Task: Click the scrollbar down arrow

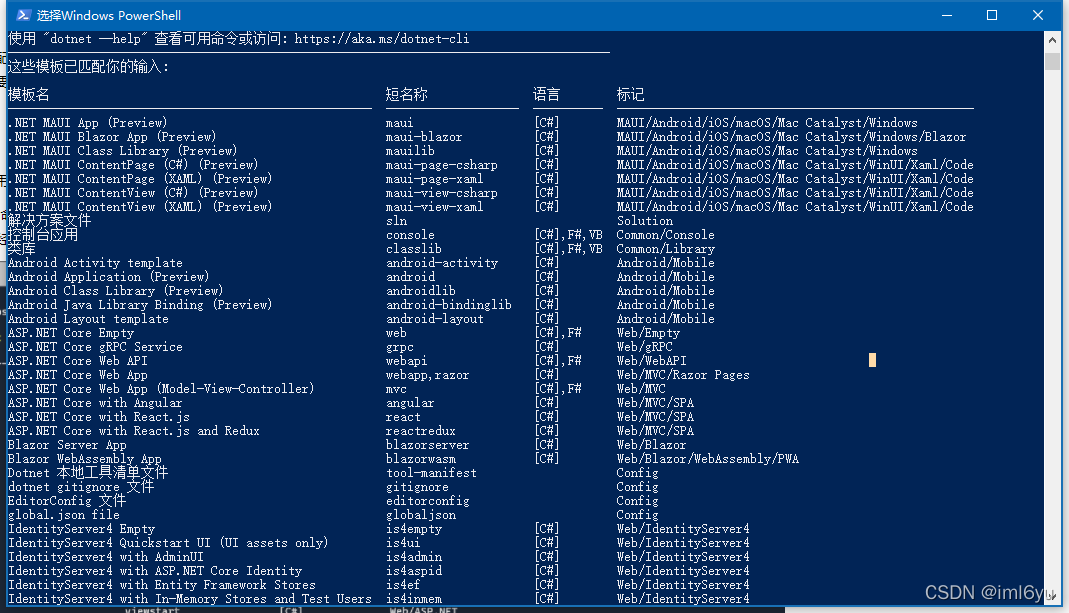Action: tap(1052, 596)
